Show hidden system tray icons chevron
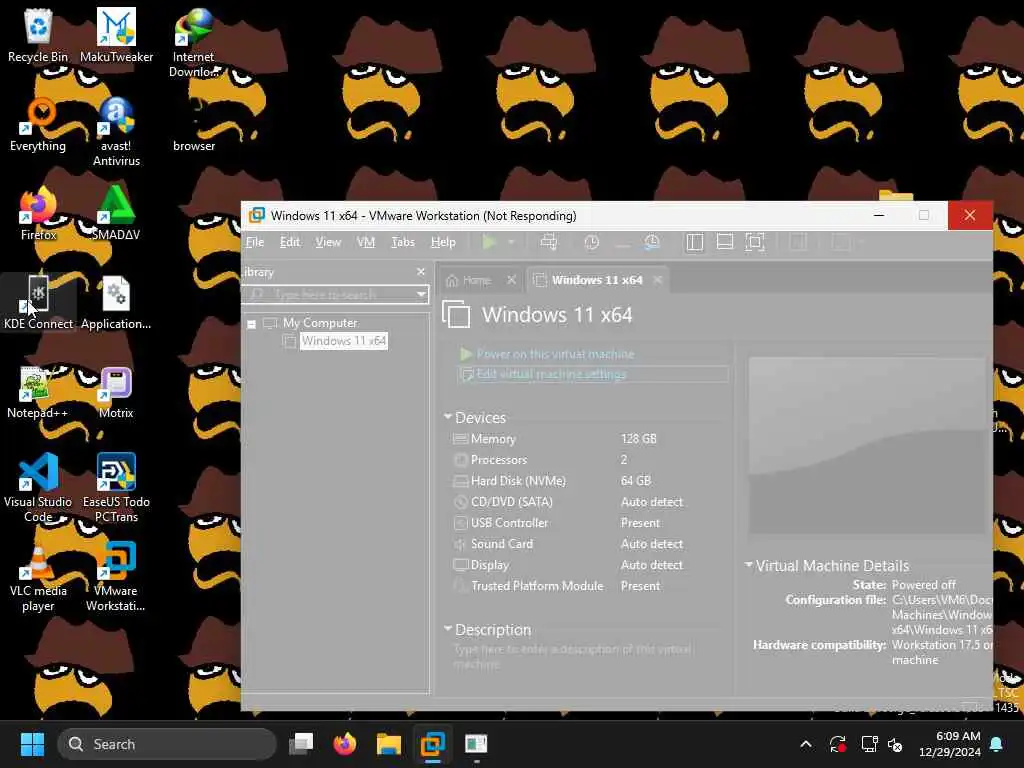The height and width of the screenshot is (768, 1024). pos(806,744)
